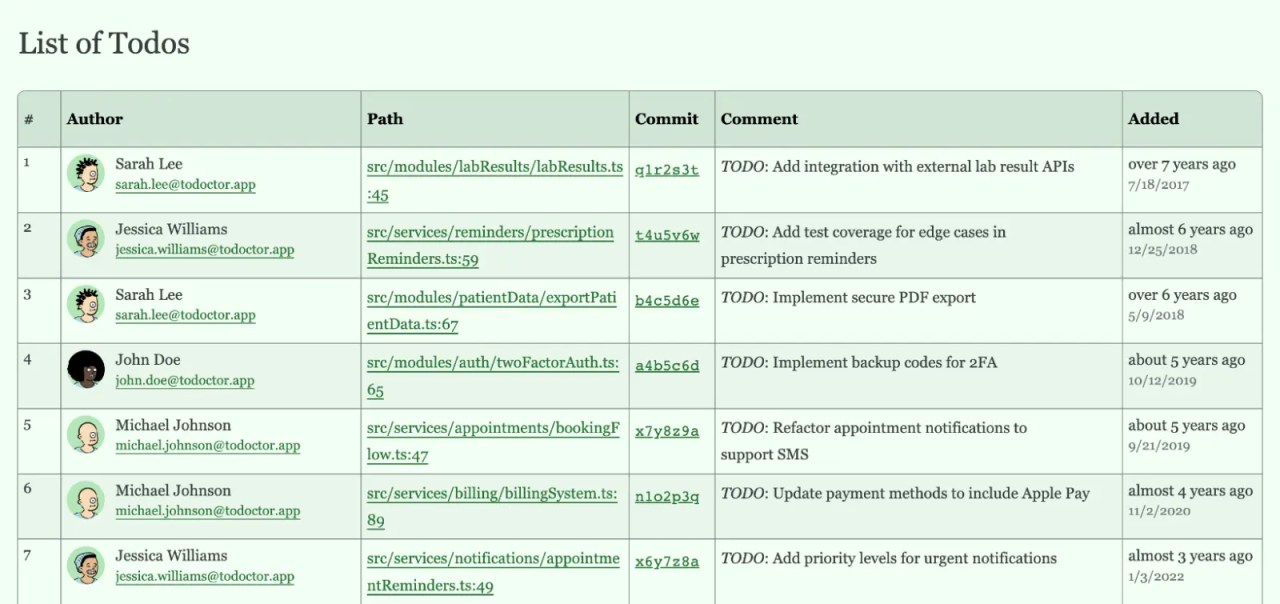
Task: Open the prescriptionReminders.ts:59 path link
Action: point(490,245)
